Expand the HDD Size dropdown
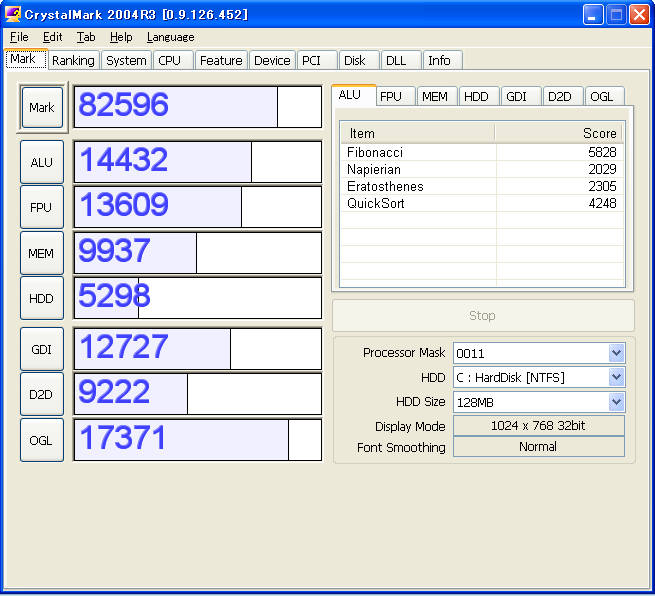 tap(616, 401)
